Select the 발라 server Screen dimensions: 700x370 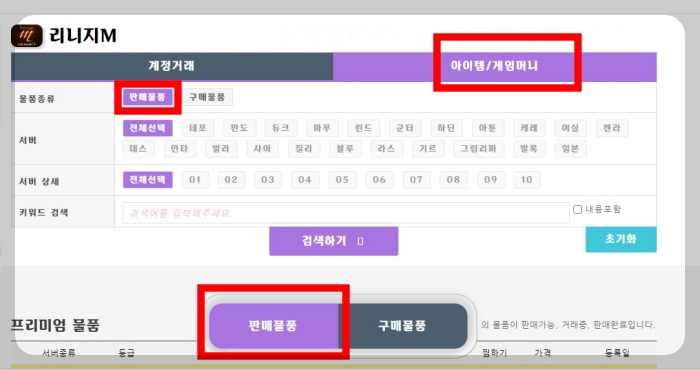tap(221, 149)
